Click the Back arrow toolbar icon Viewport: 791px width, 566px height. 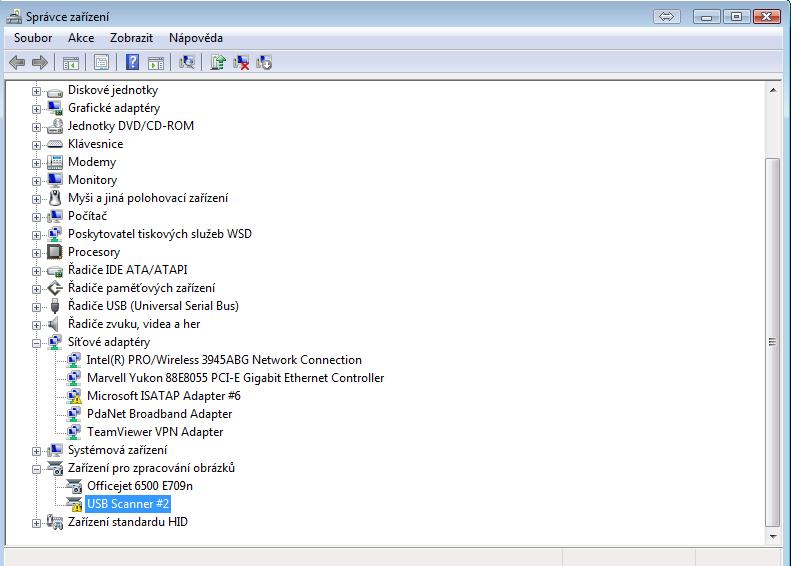pos(17,63)
